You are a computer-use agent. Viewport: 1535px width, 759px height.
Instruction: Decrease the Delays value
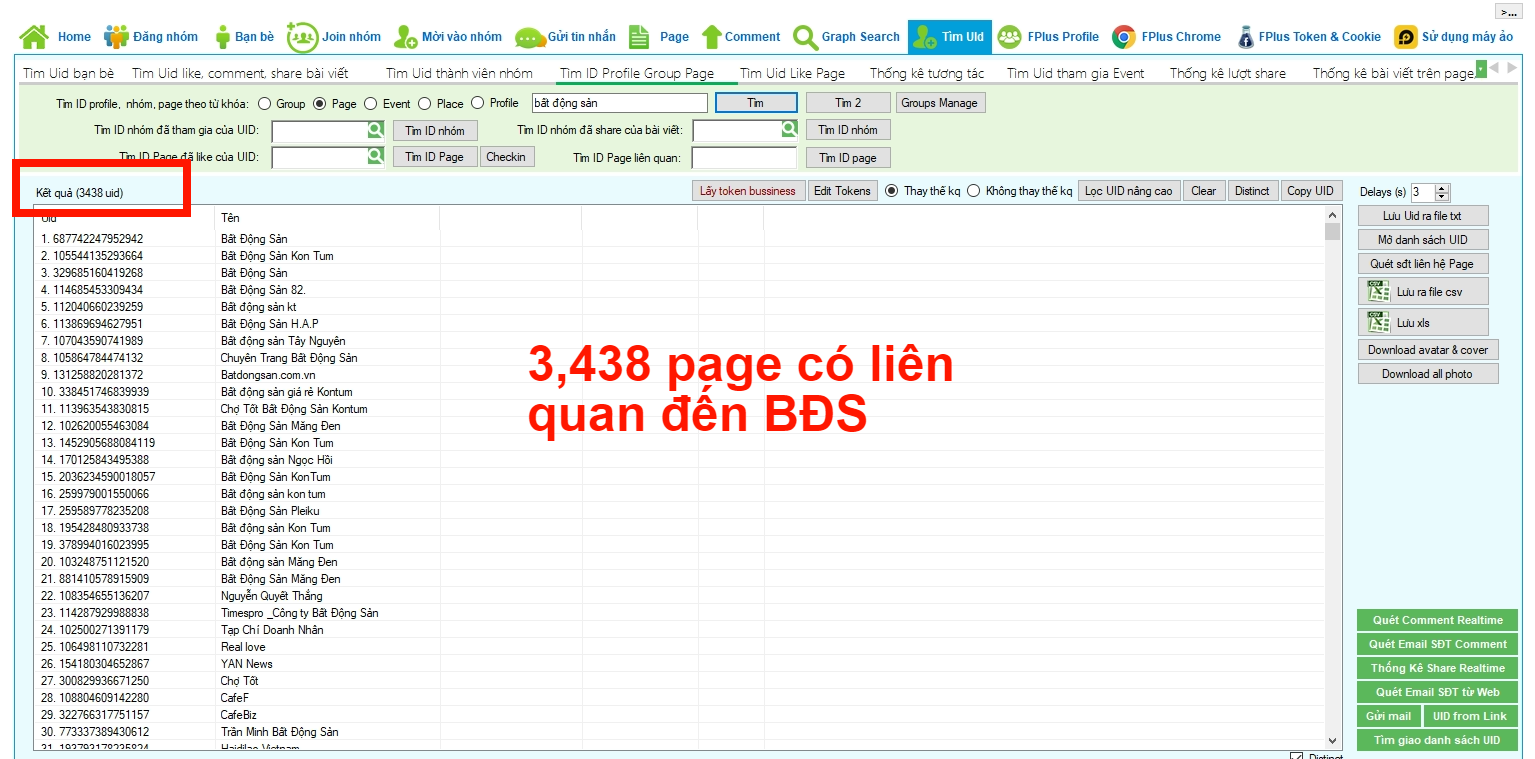point(1442,196)
